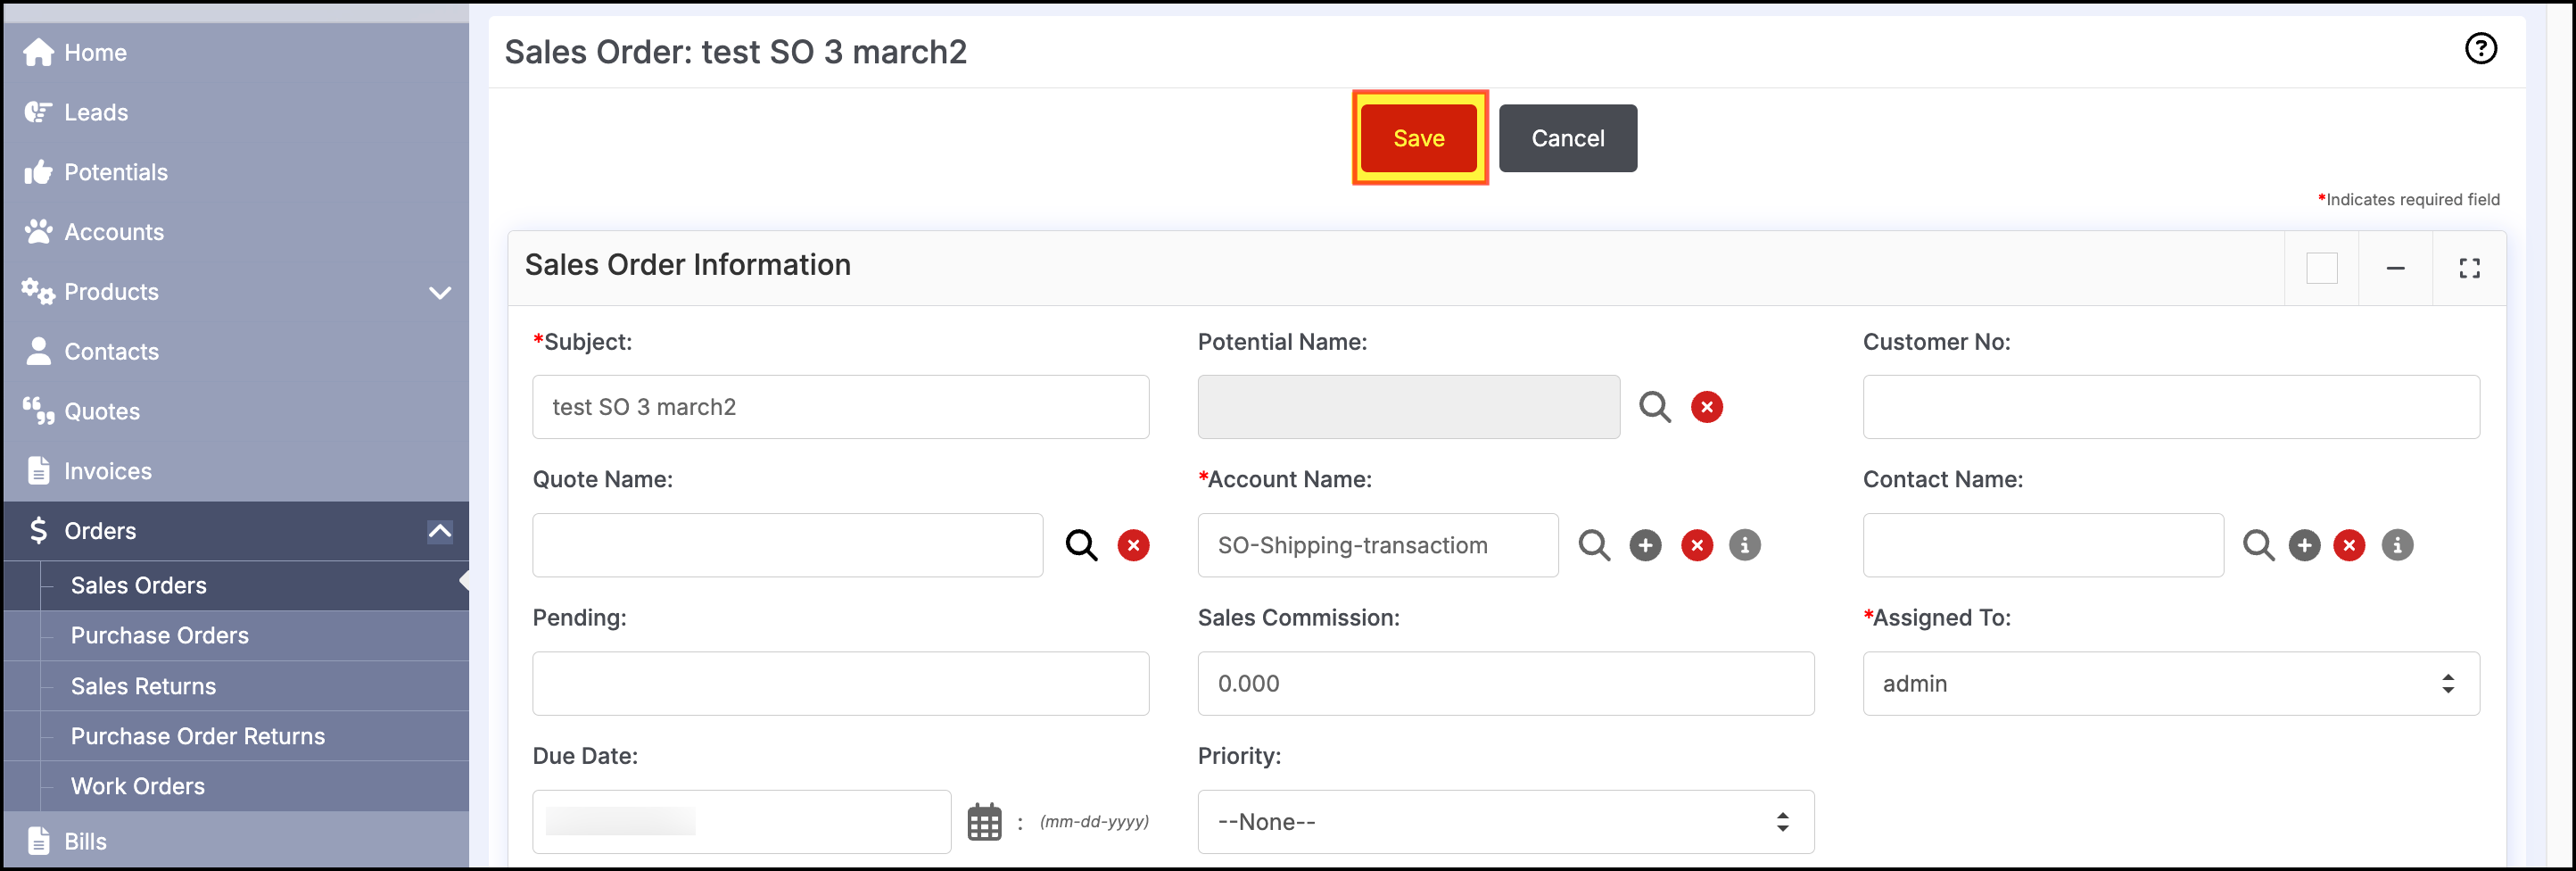Search Potential Name with magnifier icon
Screen dimensions: 2576x871
pos(1655,407)
